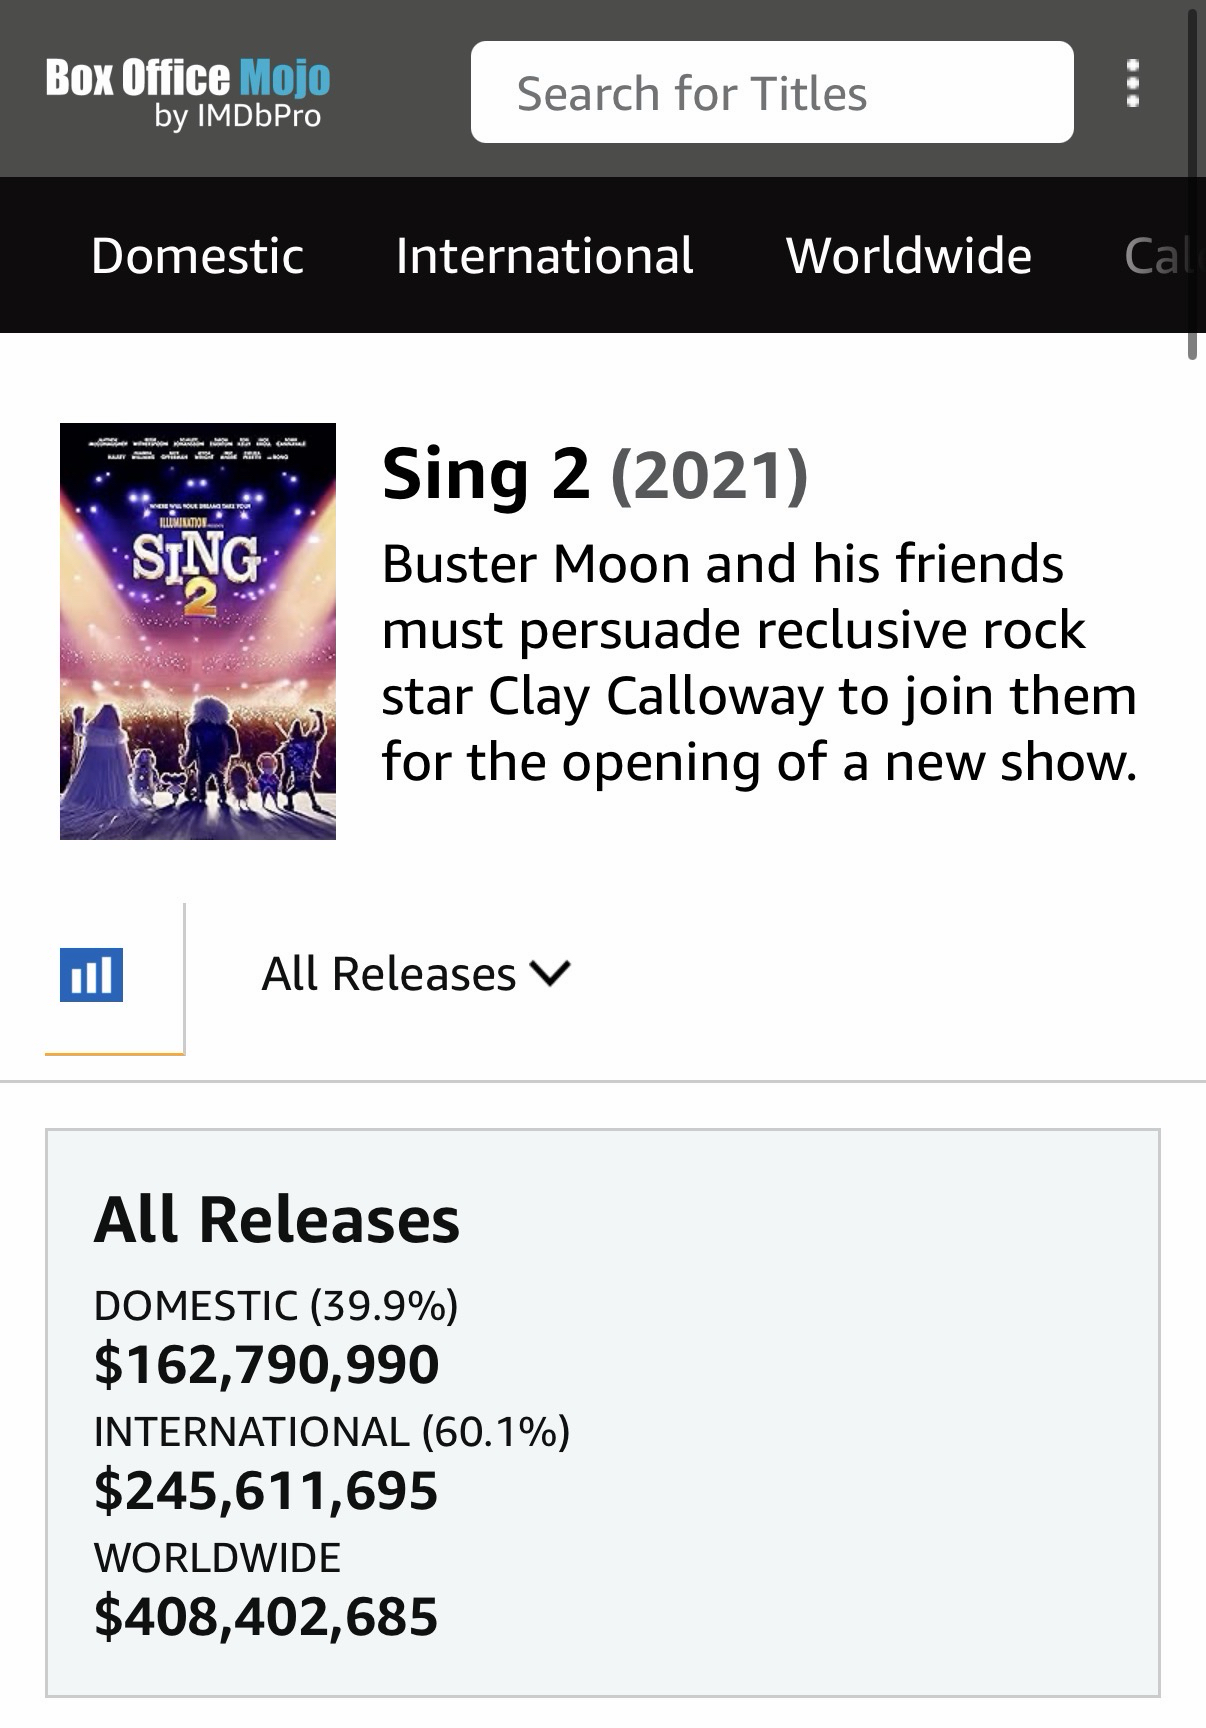Click the international gross $245,611,695
1206x1728 pixels.
(x=266, y=1491)
